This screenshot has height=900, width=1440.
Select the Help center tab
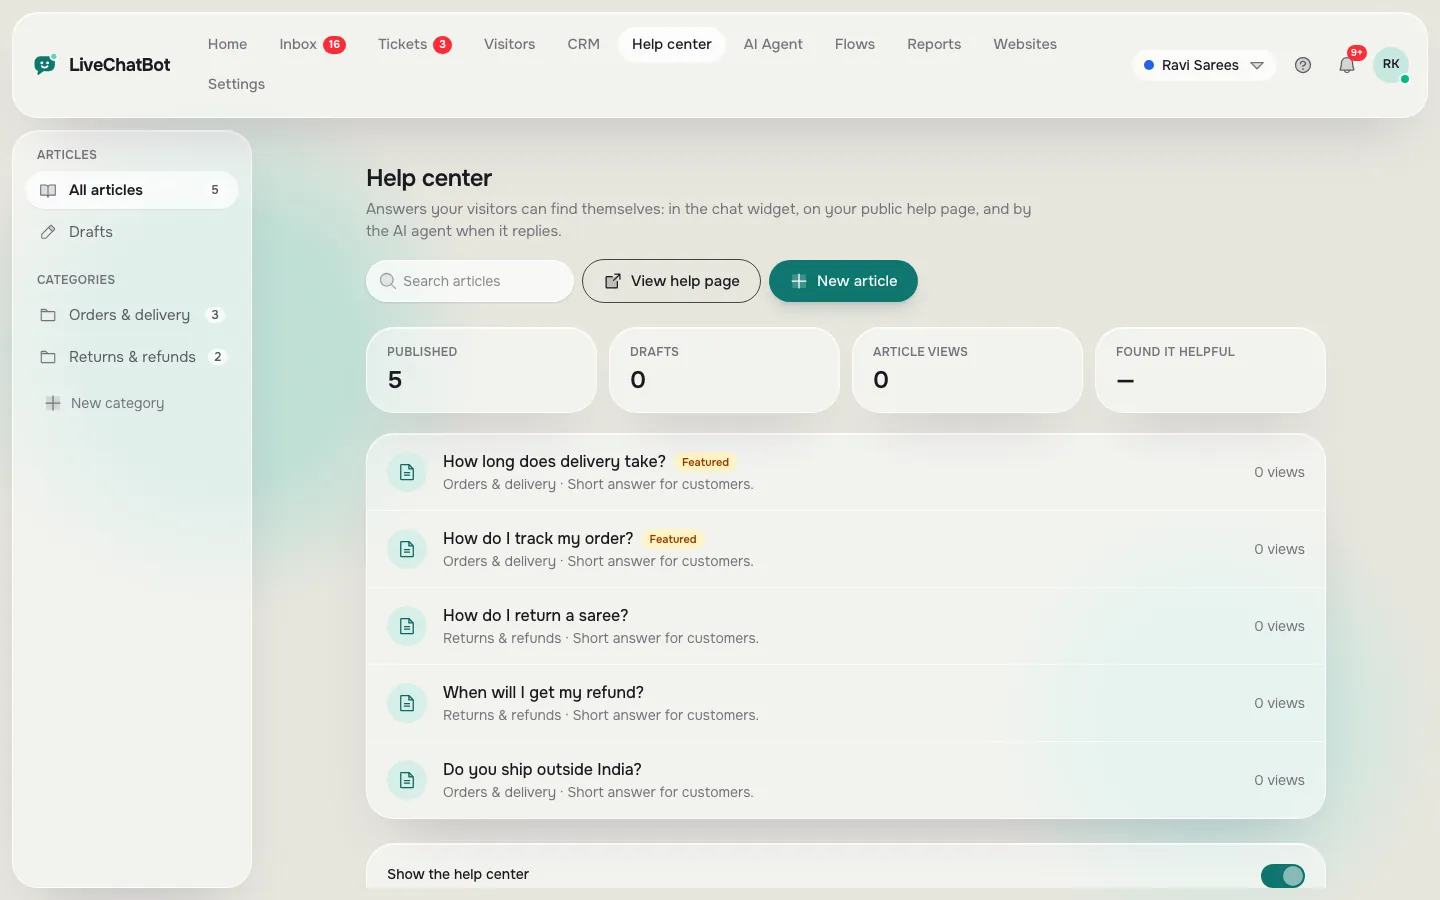pos(671,44)
